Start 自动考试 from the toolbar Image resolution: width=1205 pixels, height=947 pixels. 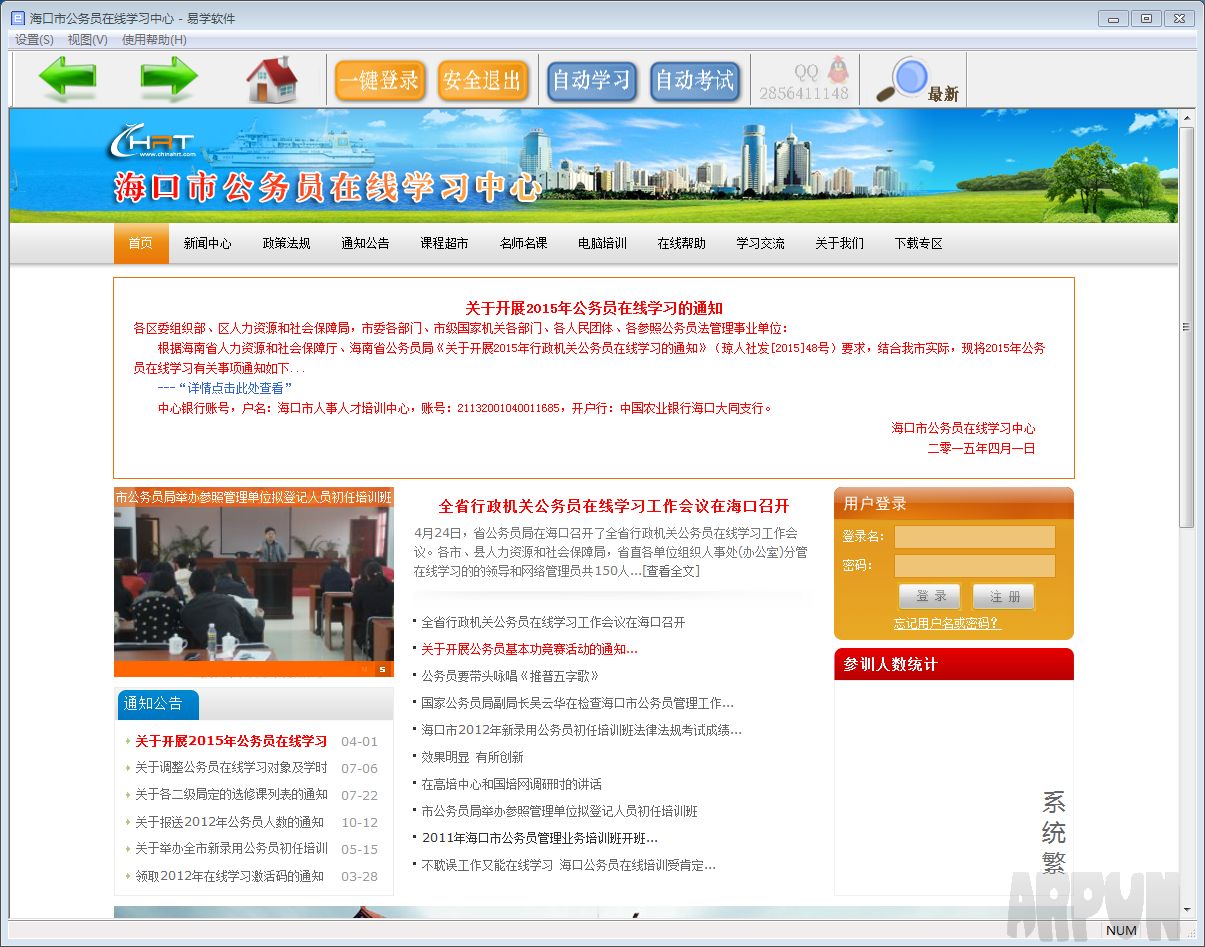tap(695, 80)
